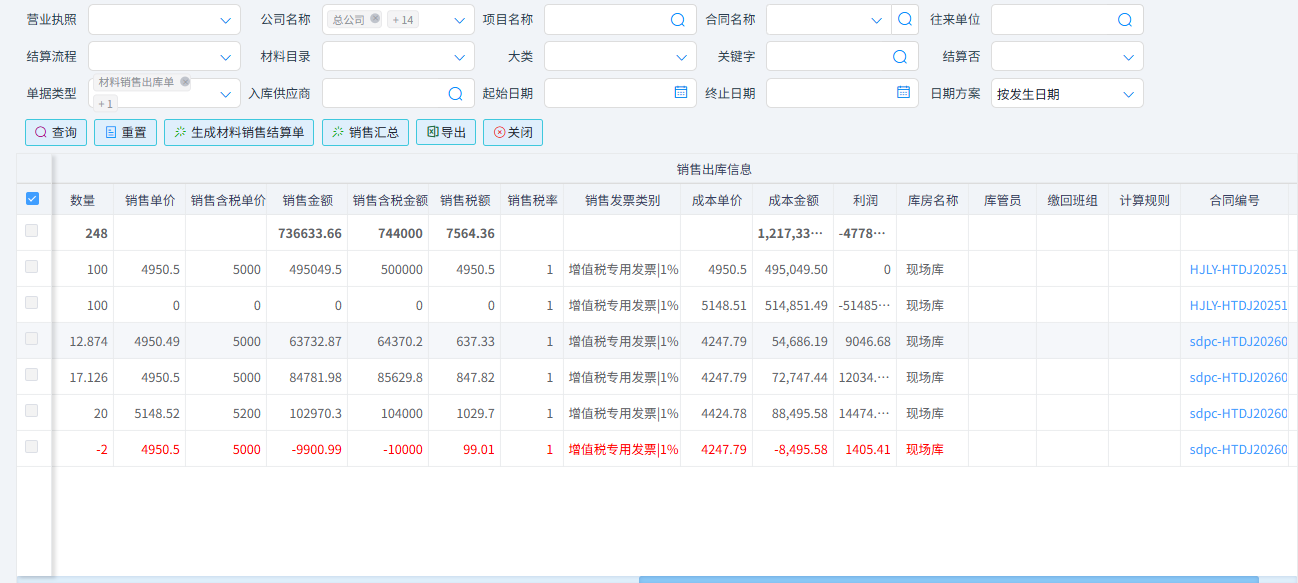Click the magnifier icon in 往来单位 field
The image size is (1298, 583).
1126,19
